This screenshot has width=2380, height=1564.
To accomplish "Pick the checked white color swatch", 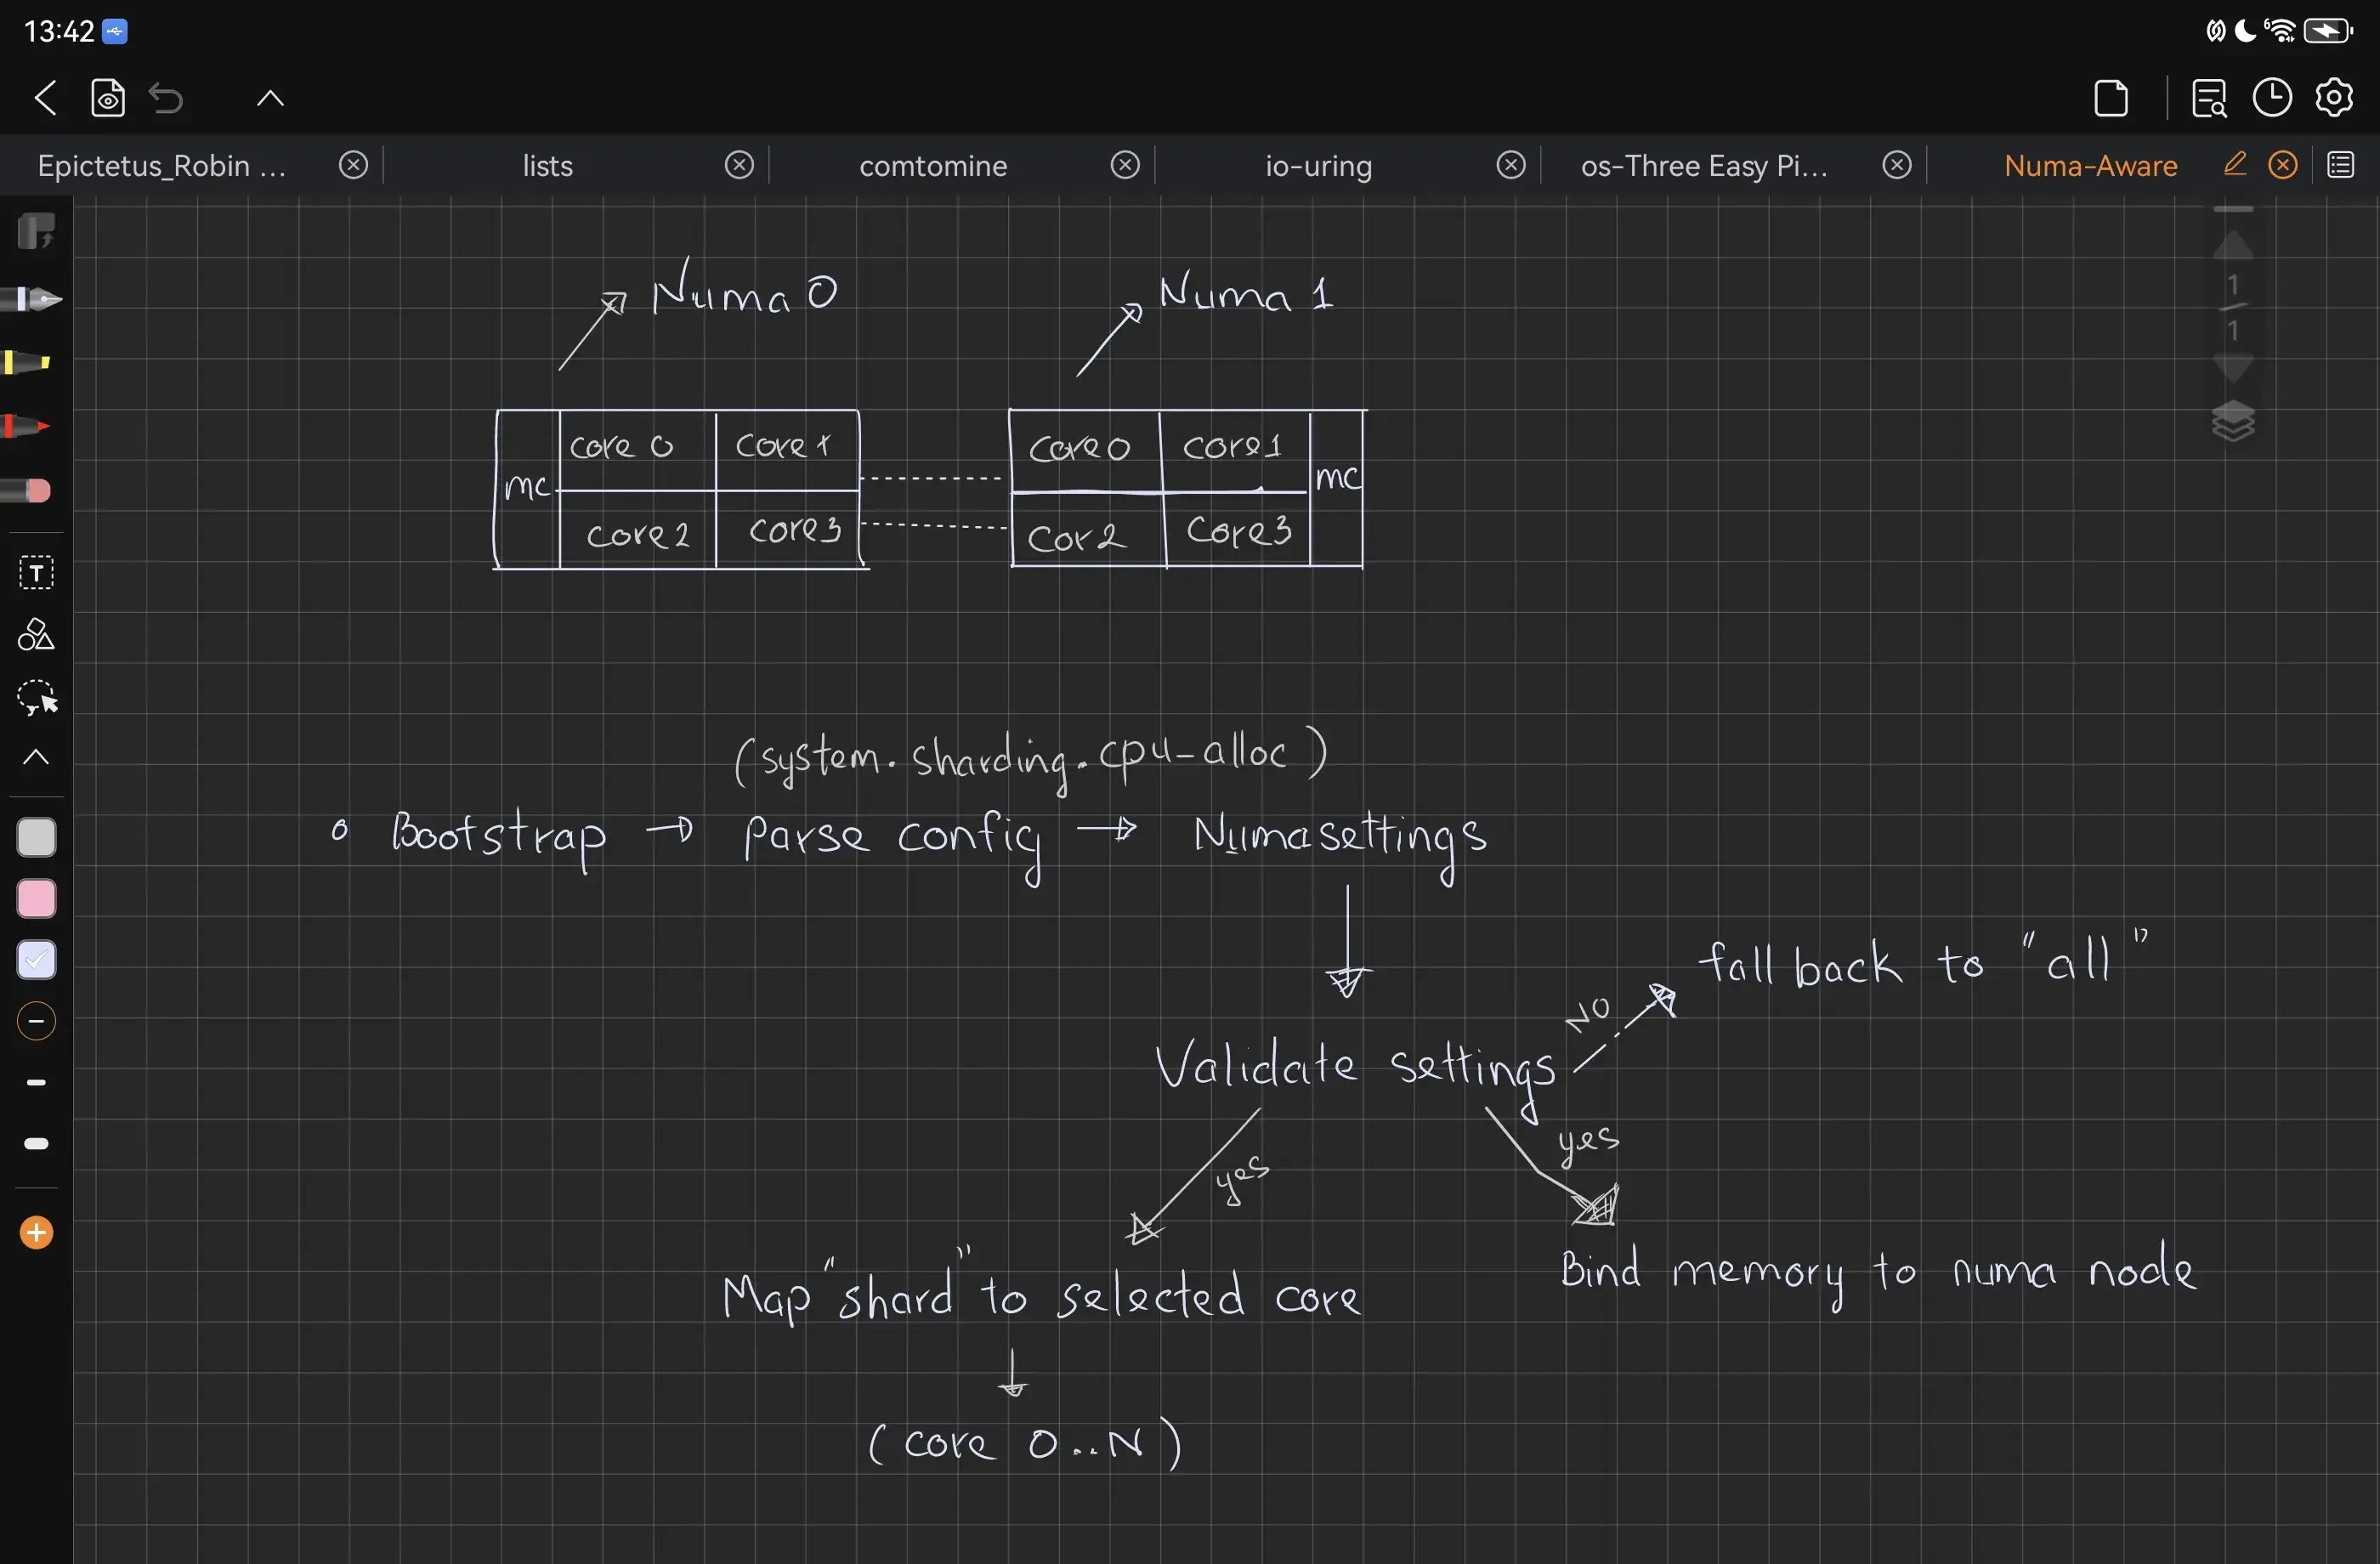I will (x=37, y=961).
